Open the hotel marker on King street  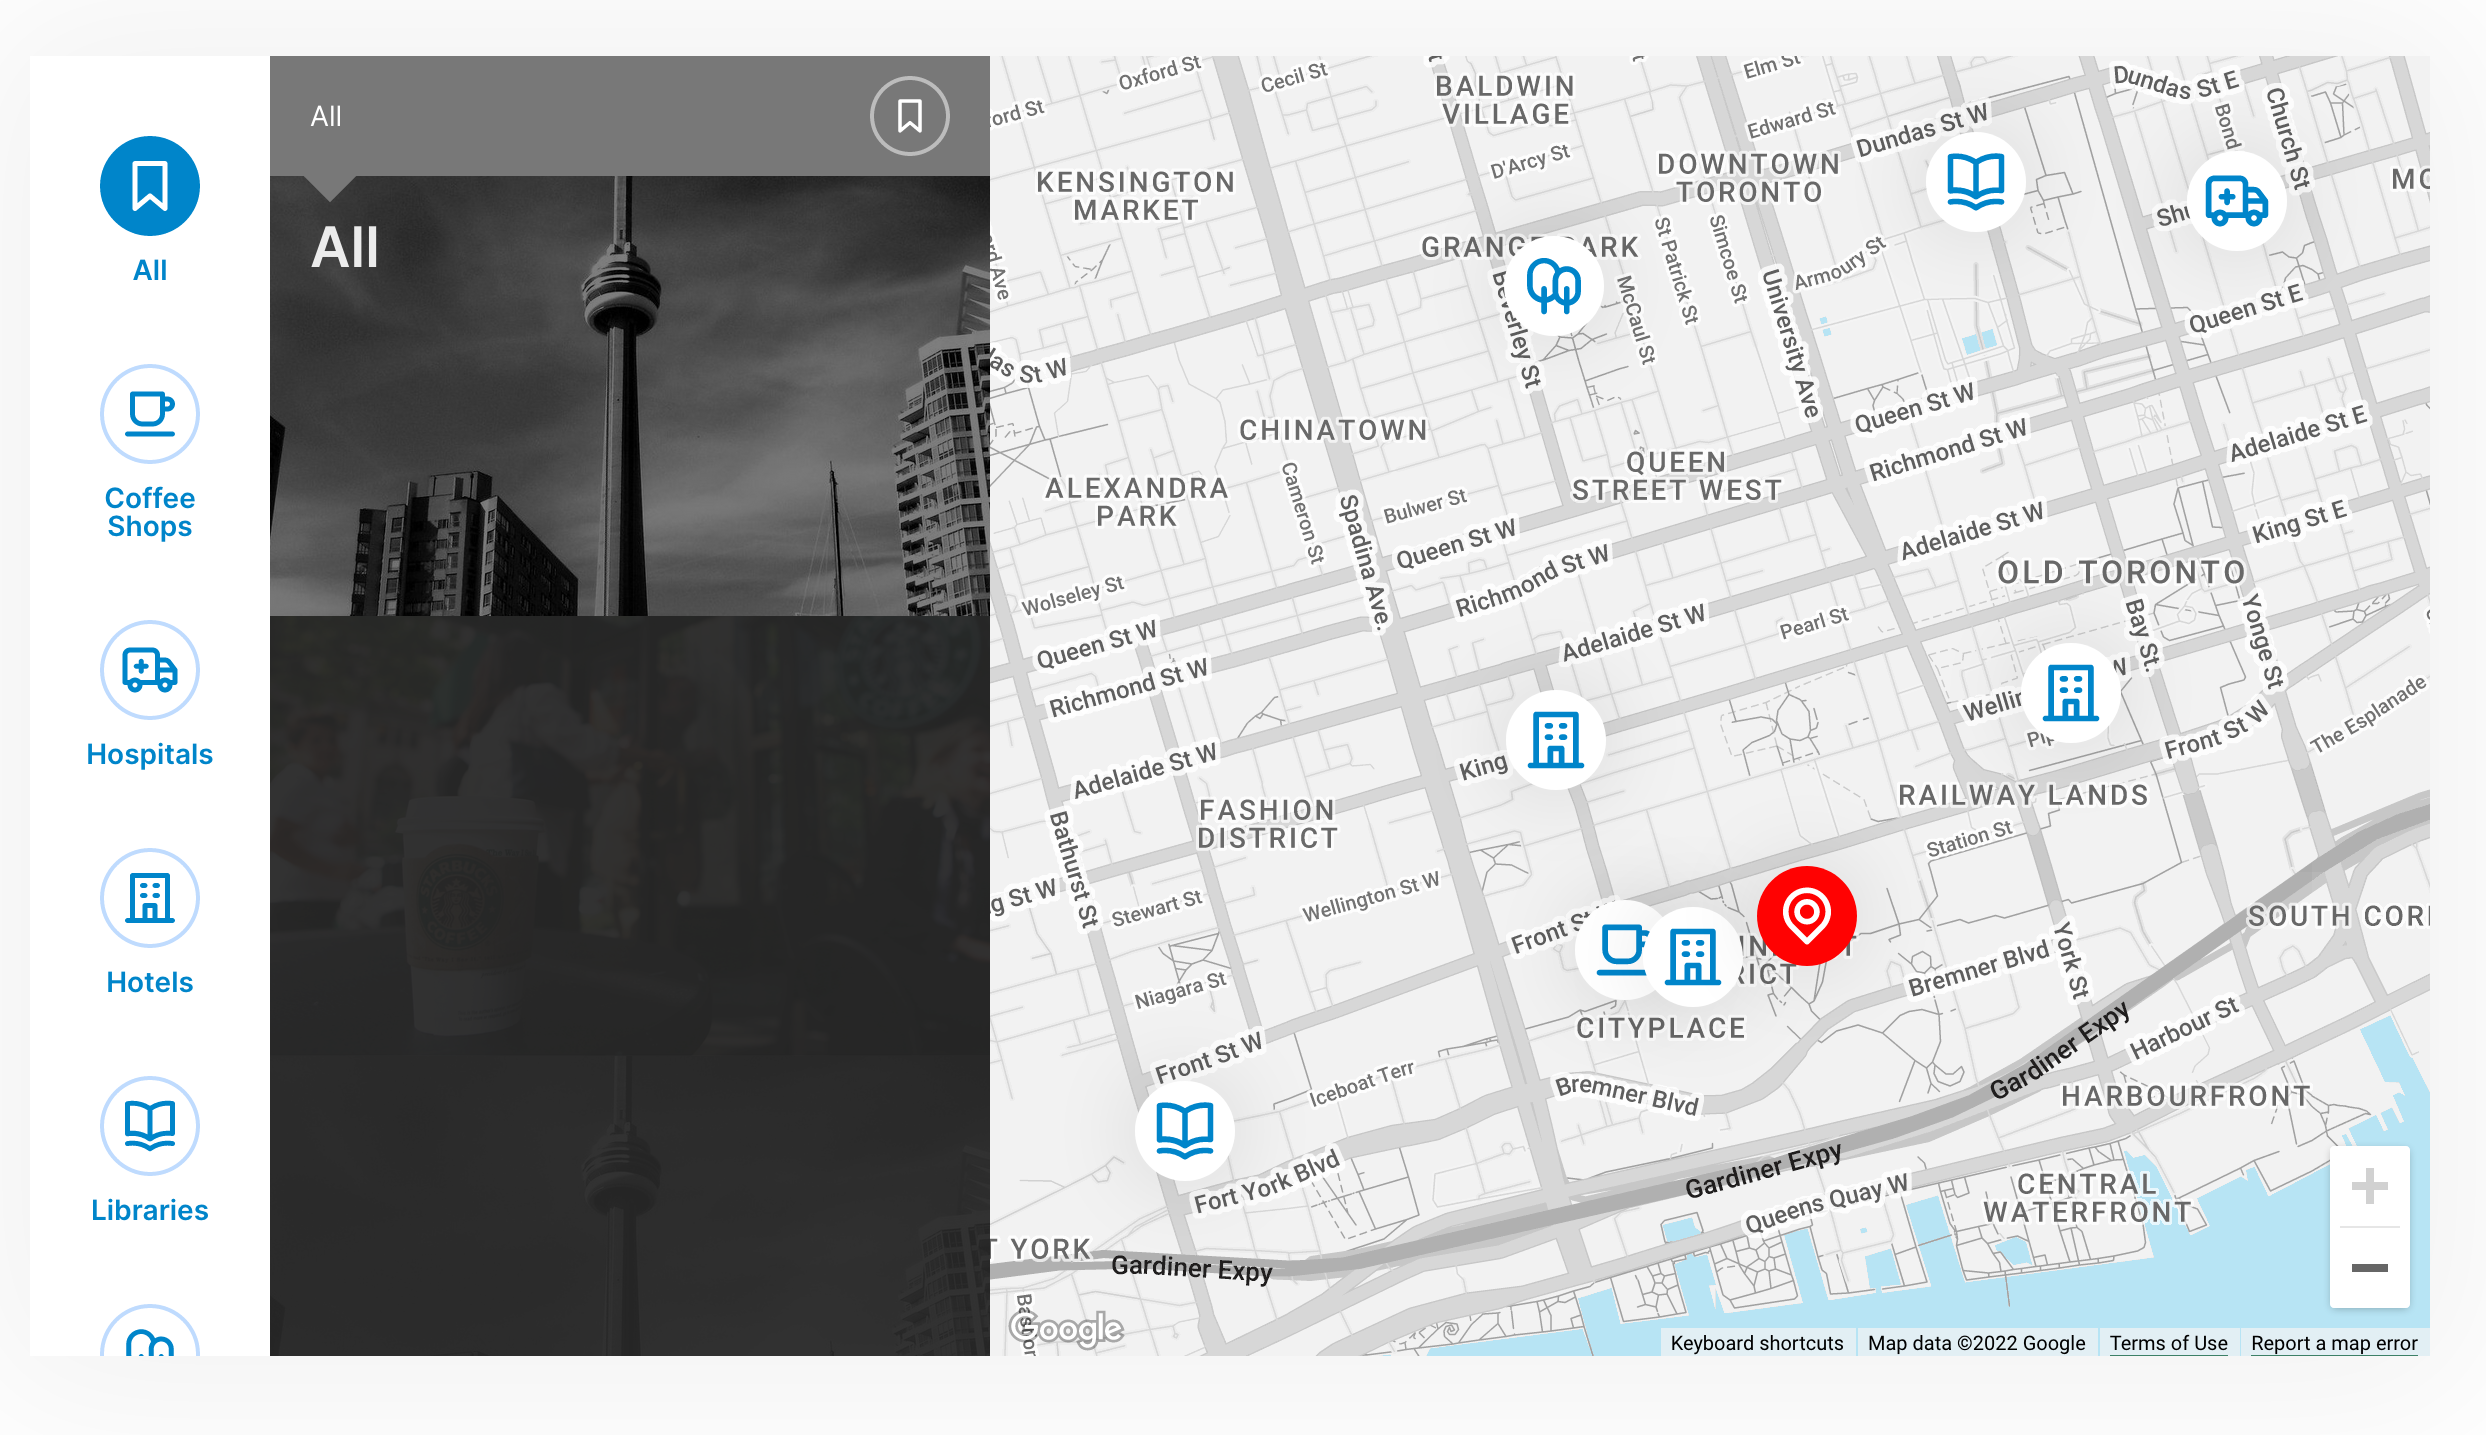(1556, 740)
